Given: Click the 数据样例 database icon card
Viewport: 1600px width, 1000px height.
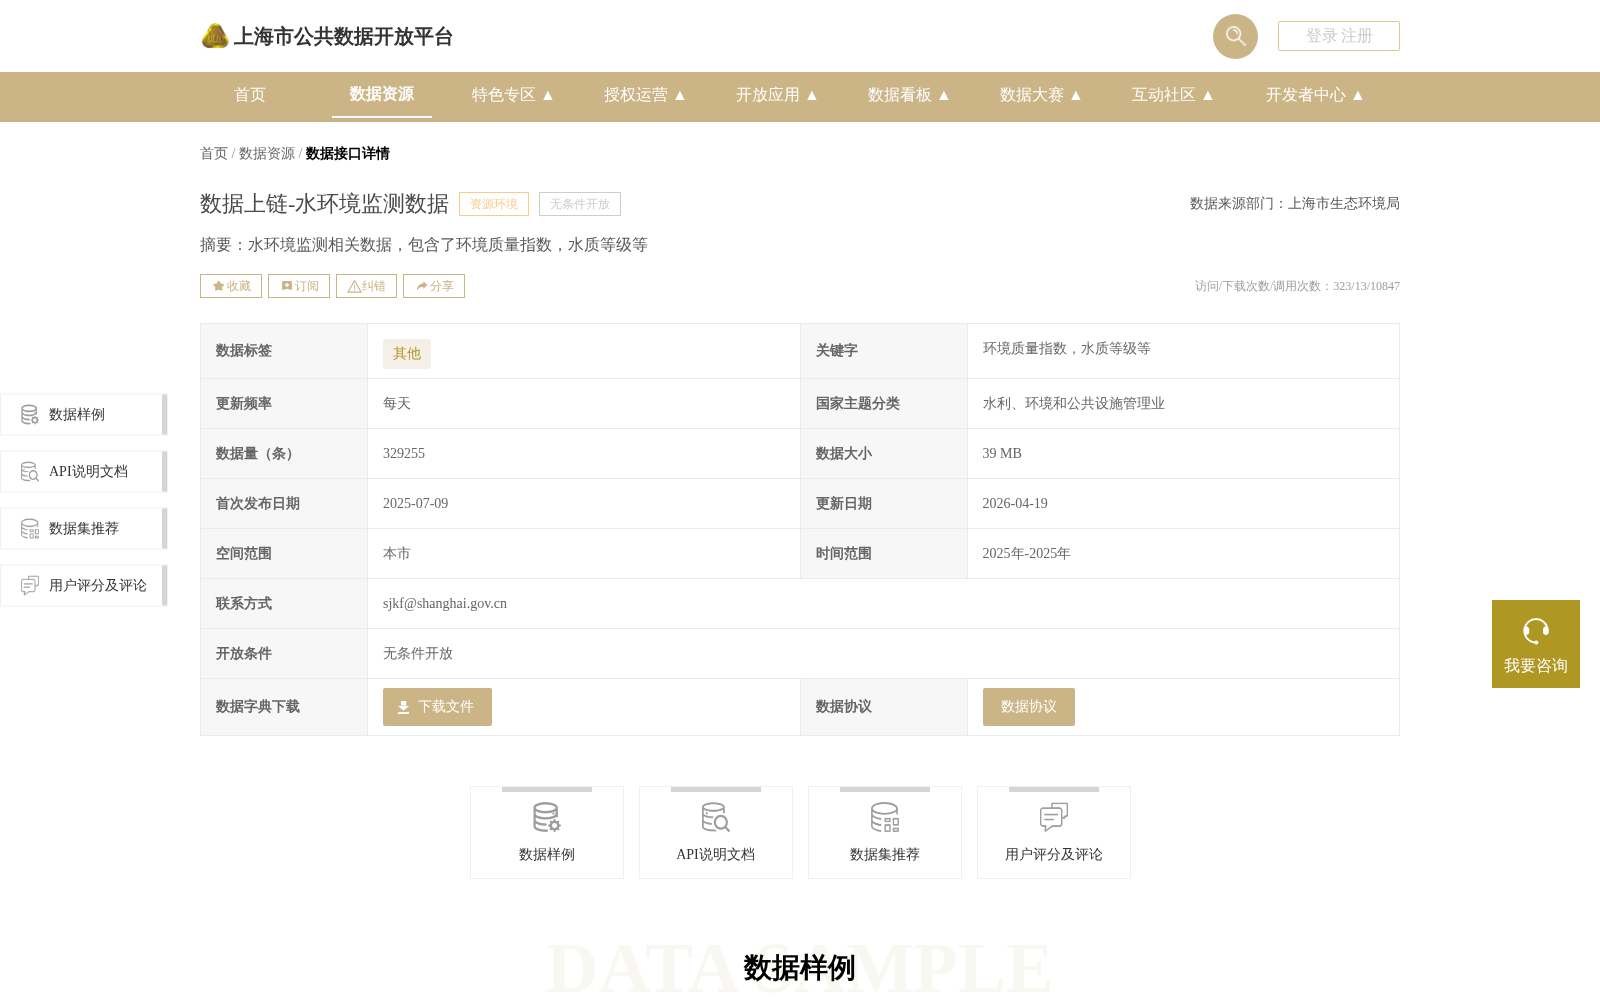Looking at the screenshot, I should tap(547, 832).
